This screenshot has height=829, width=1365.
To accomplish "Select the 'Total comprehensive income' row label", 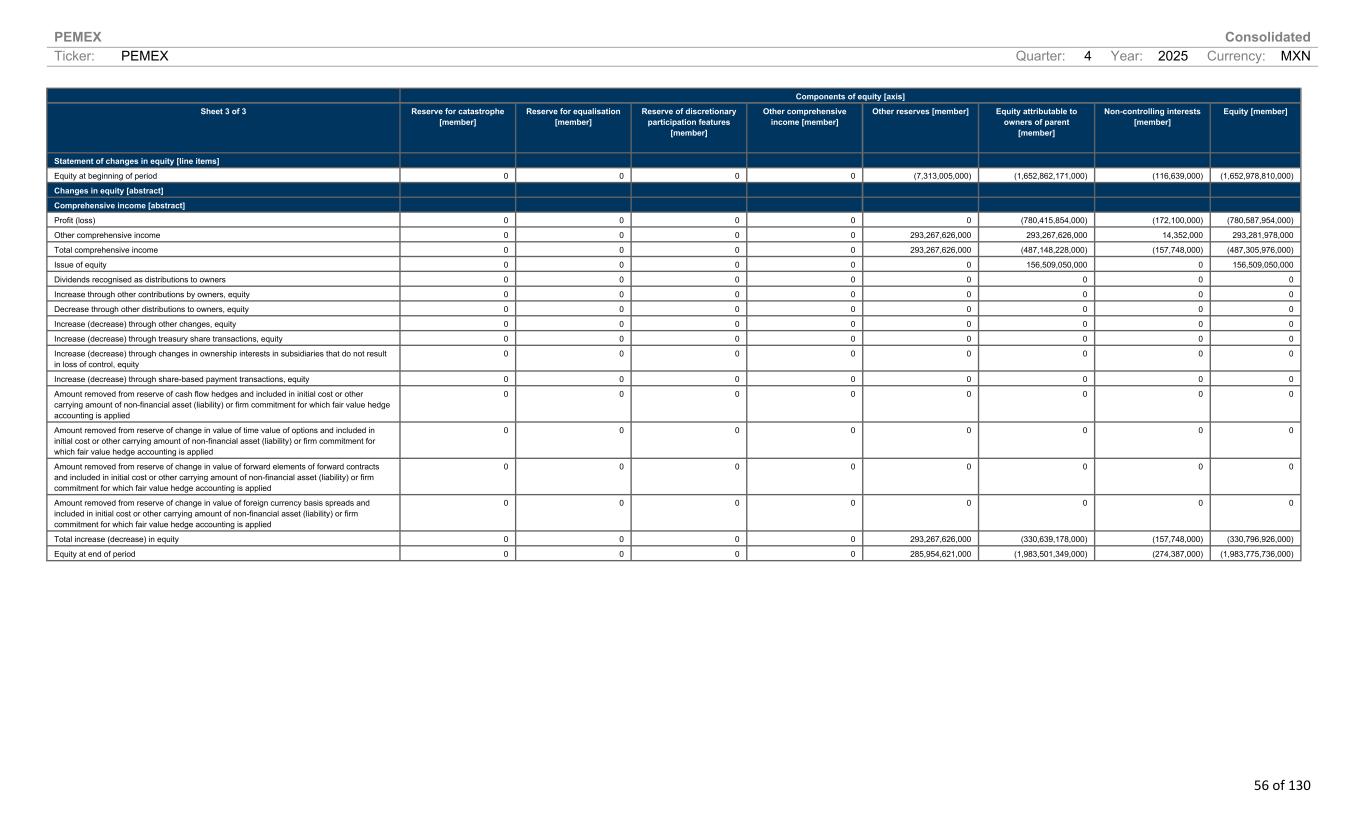I will tap(105, 249).
